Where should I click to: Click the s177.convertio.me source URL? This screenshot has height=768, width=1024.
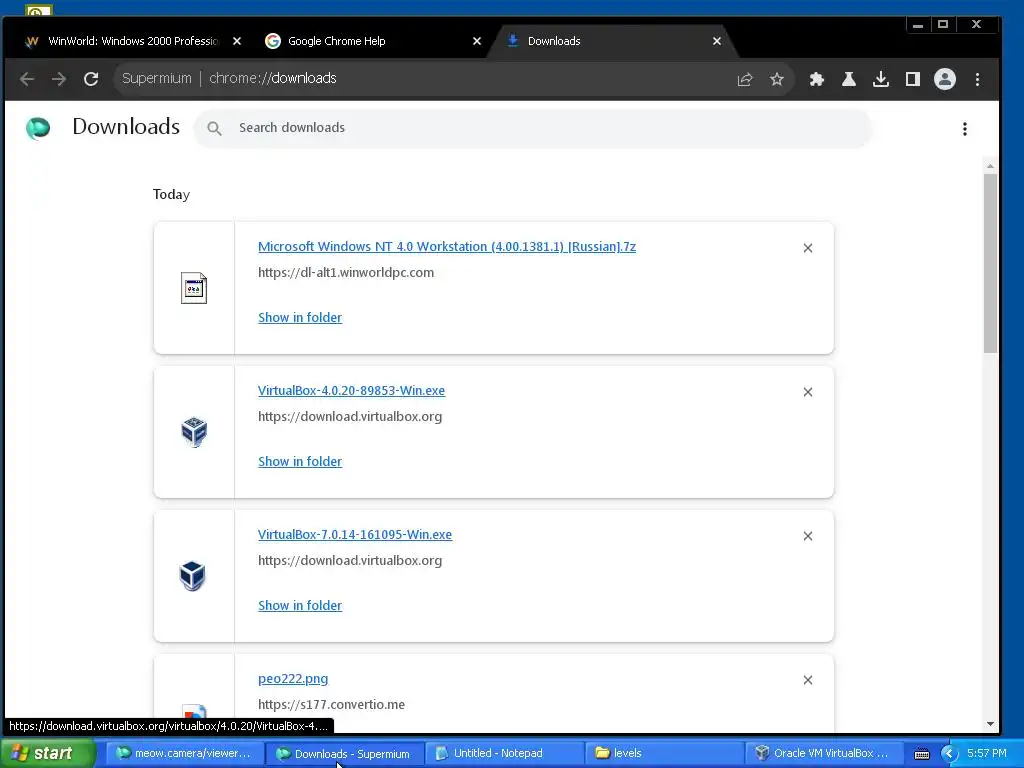pos(331,705)
